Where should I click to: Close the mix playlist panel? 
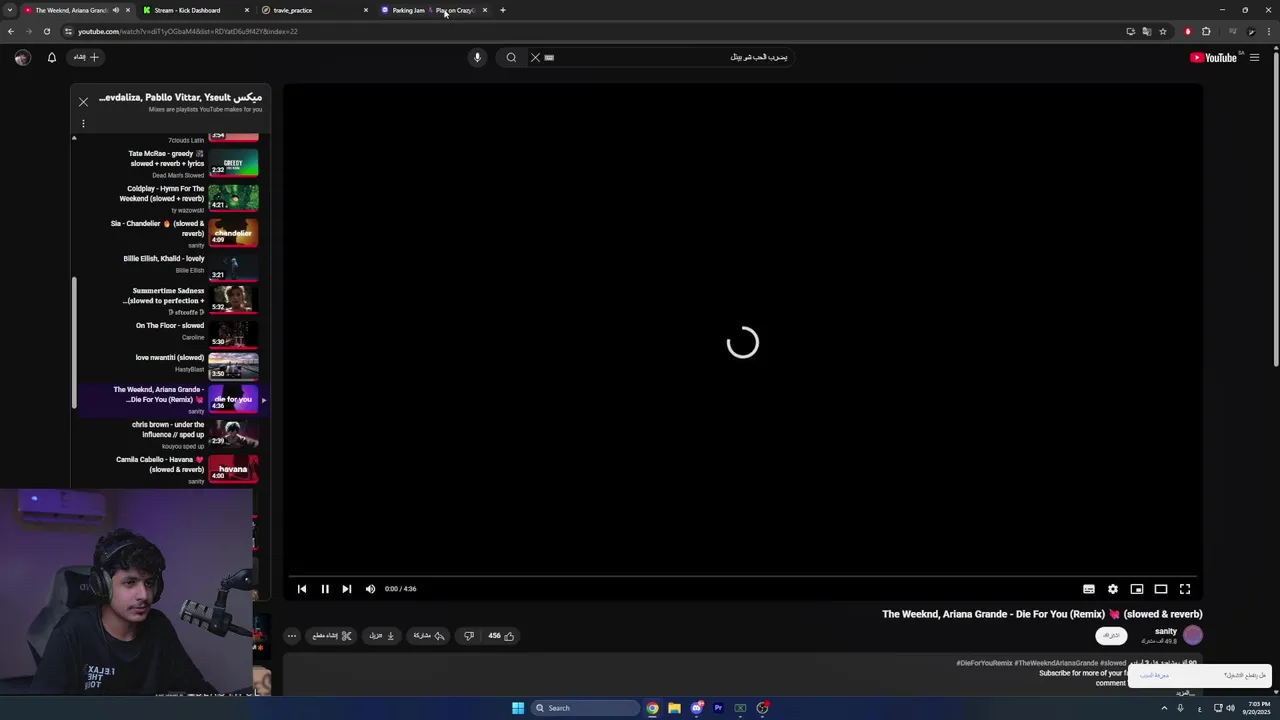pos(83,102)
